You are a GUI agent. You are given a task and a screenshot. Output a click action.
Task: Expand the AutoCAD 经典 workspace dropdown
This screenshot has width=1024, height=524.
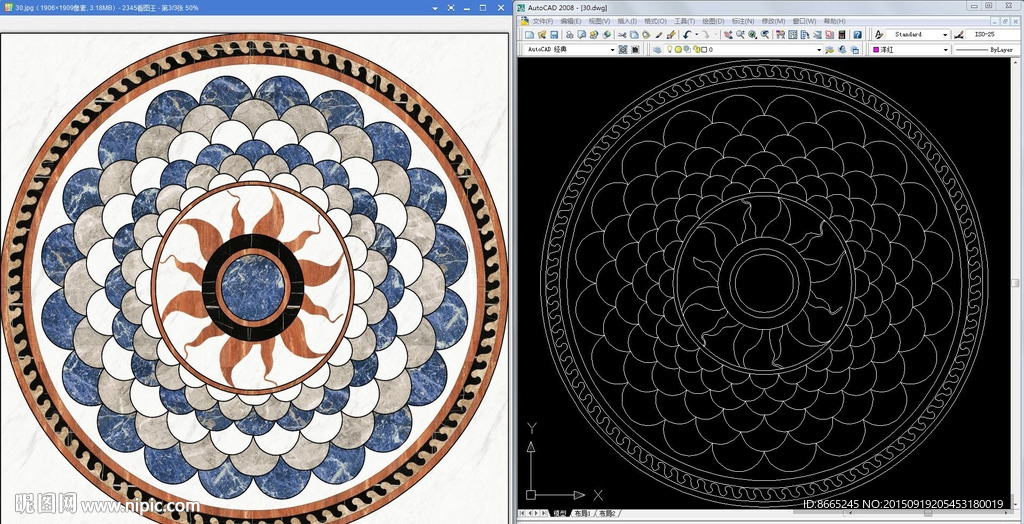pos(612,49)
